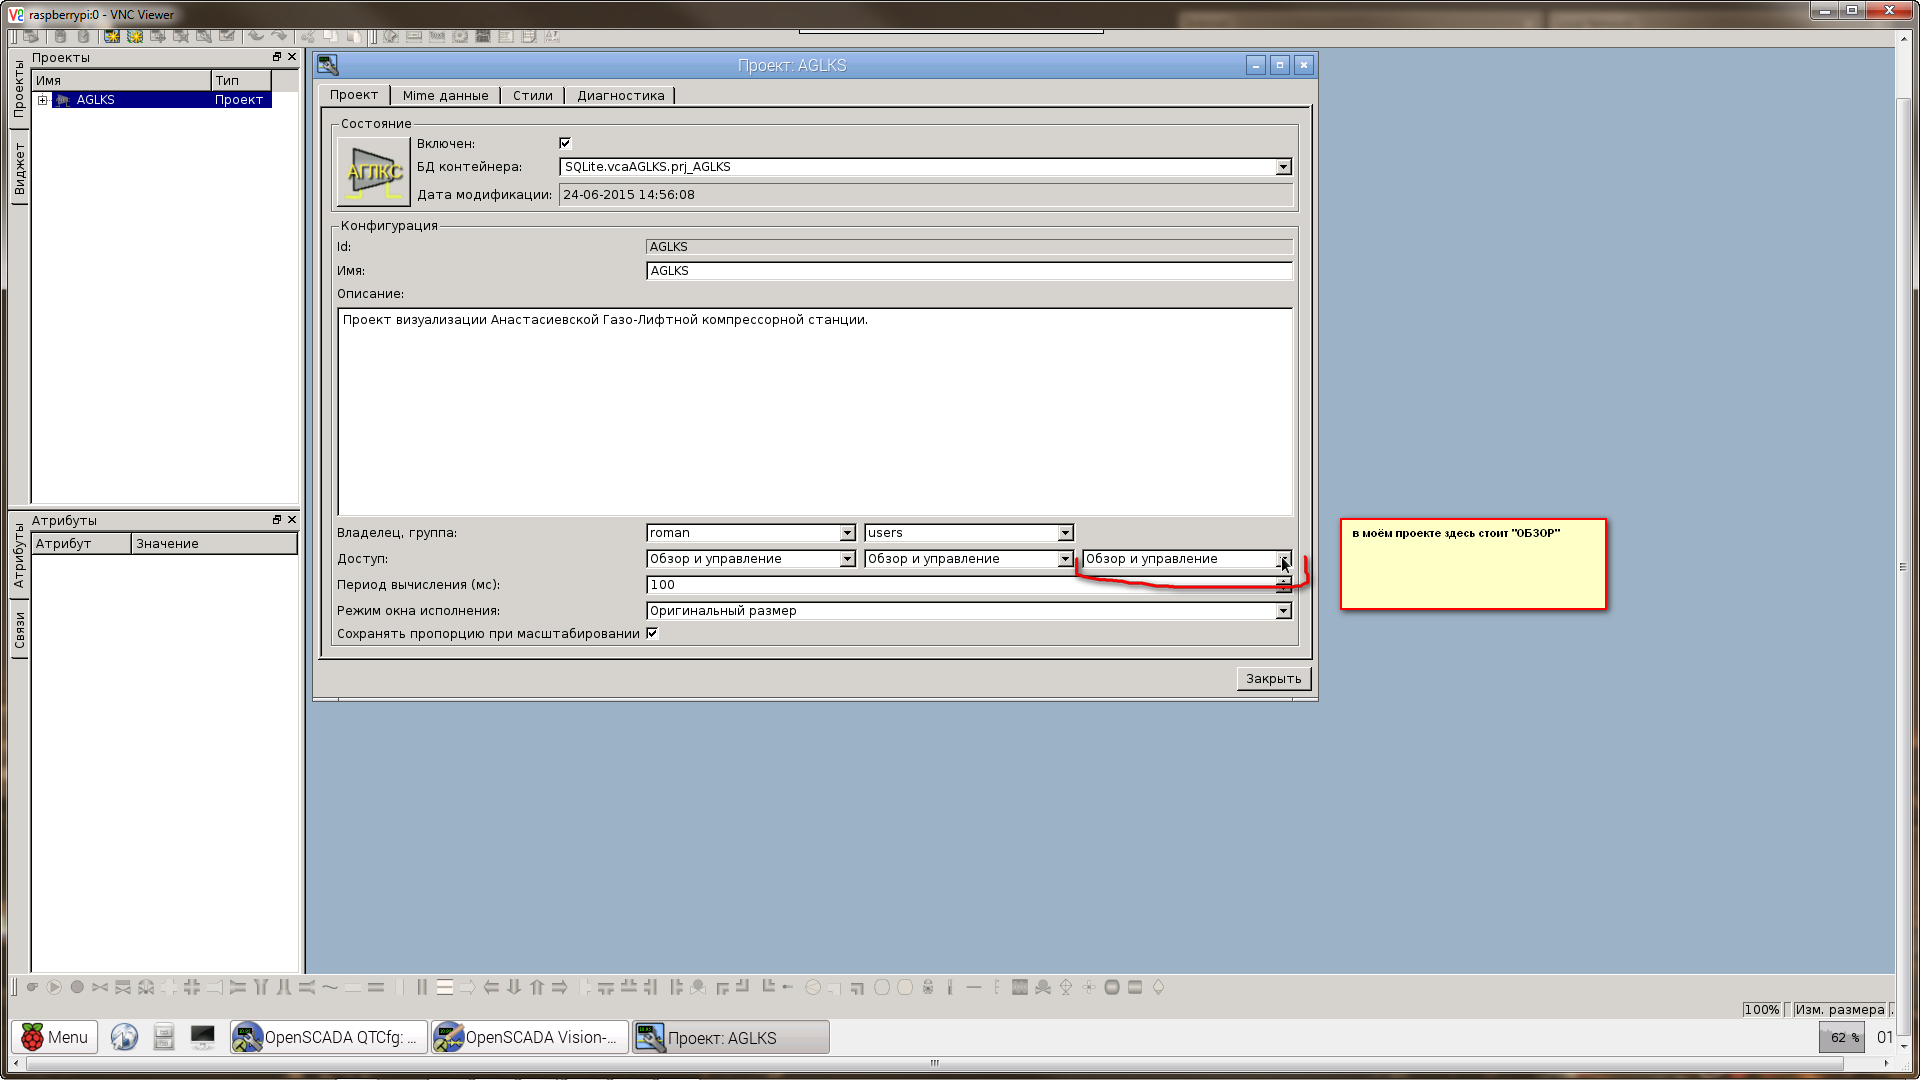Switch to OpenSCADA Vision taskbar window
Screen dimensions: 1920x1080
click(530, 1037)
